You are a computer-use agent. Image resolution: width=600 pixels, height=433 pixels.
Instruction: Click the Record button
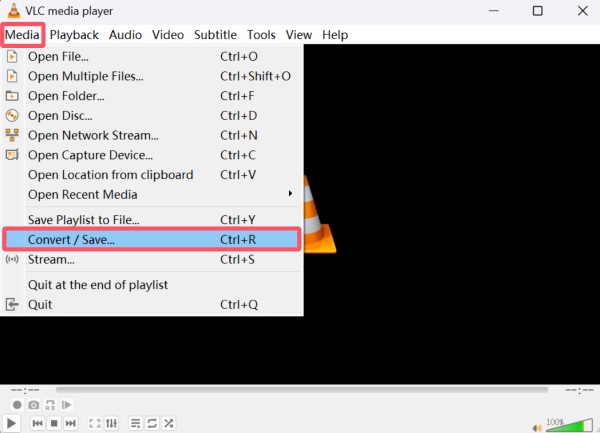coord(16,405)
